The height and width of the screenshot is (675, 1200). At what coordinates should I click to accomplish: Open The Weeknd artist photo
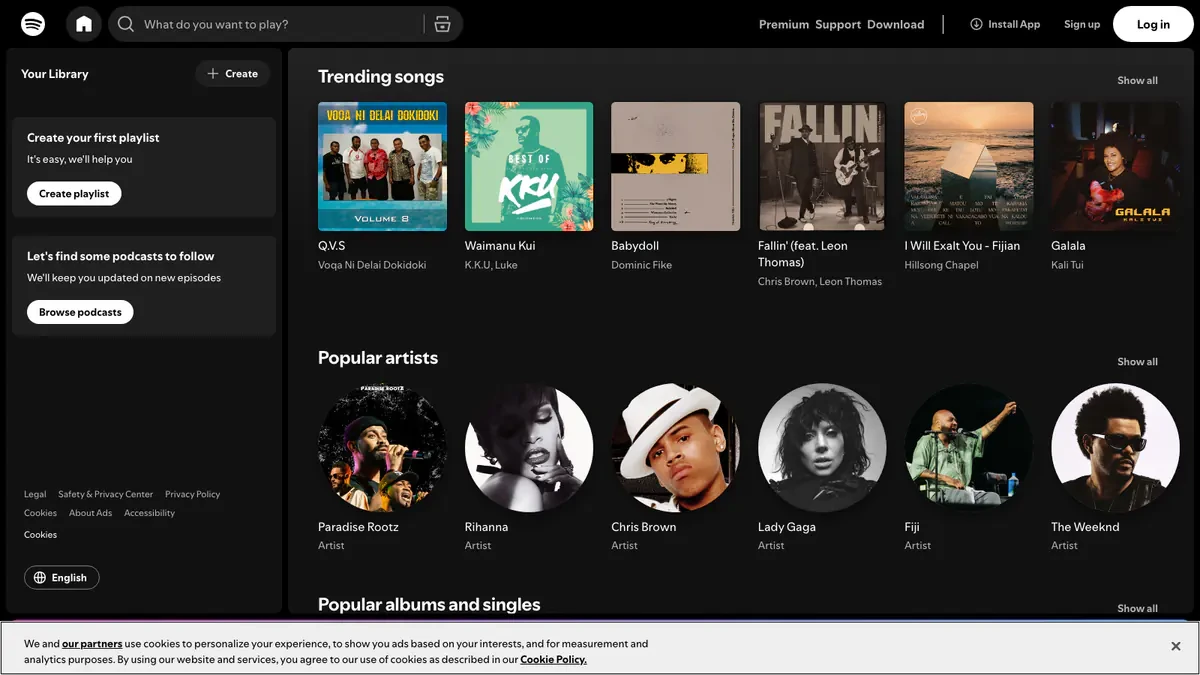(x=1115, y=448)
